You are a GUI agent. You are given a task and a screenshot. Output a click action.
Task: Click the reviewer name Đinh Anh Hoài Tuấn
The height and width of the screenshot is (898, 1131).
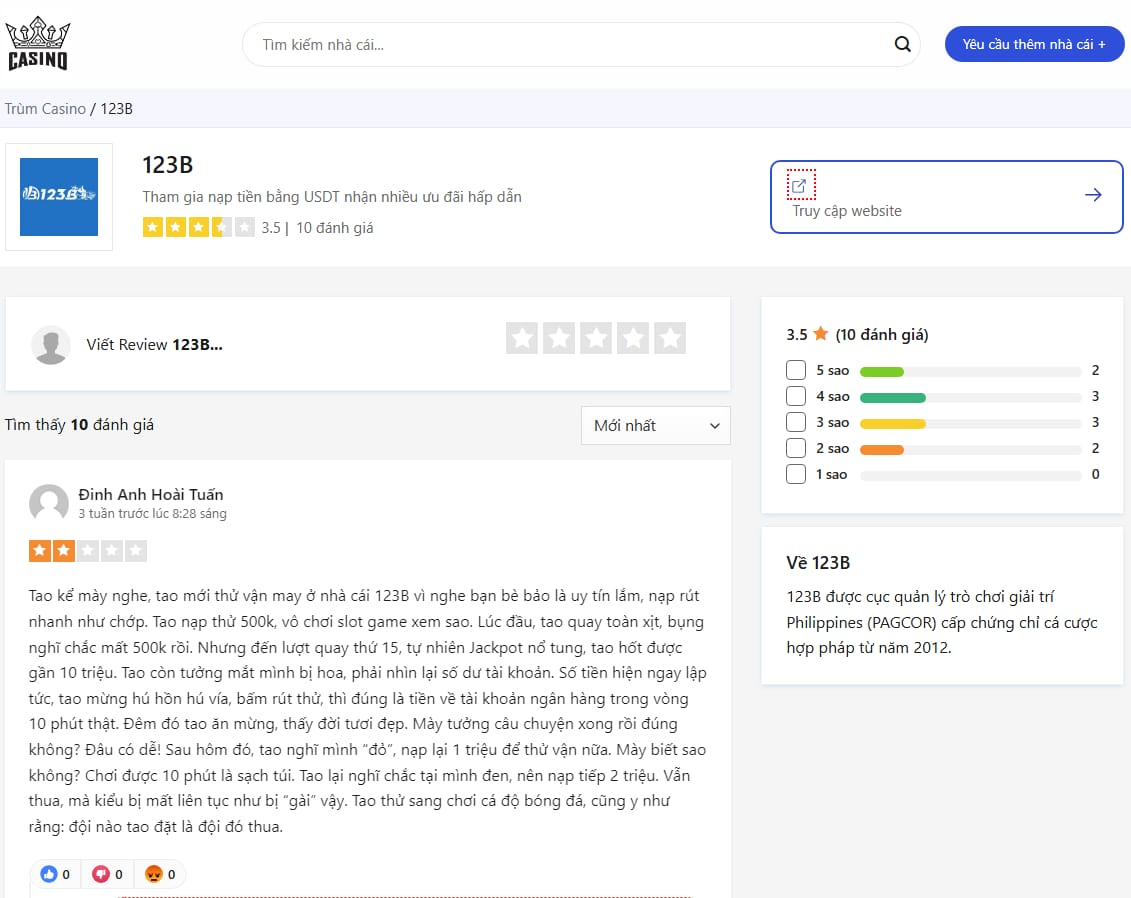click(151, 494)
